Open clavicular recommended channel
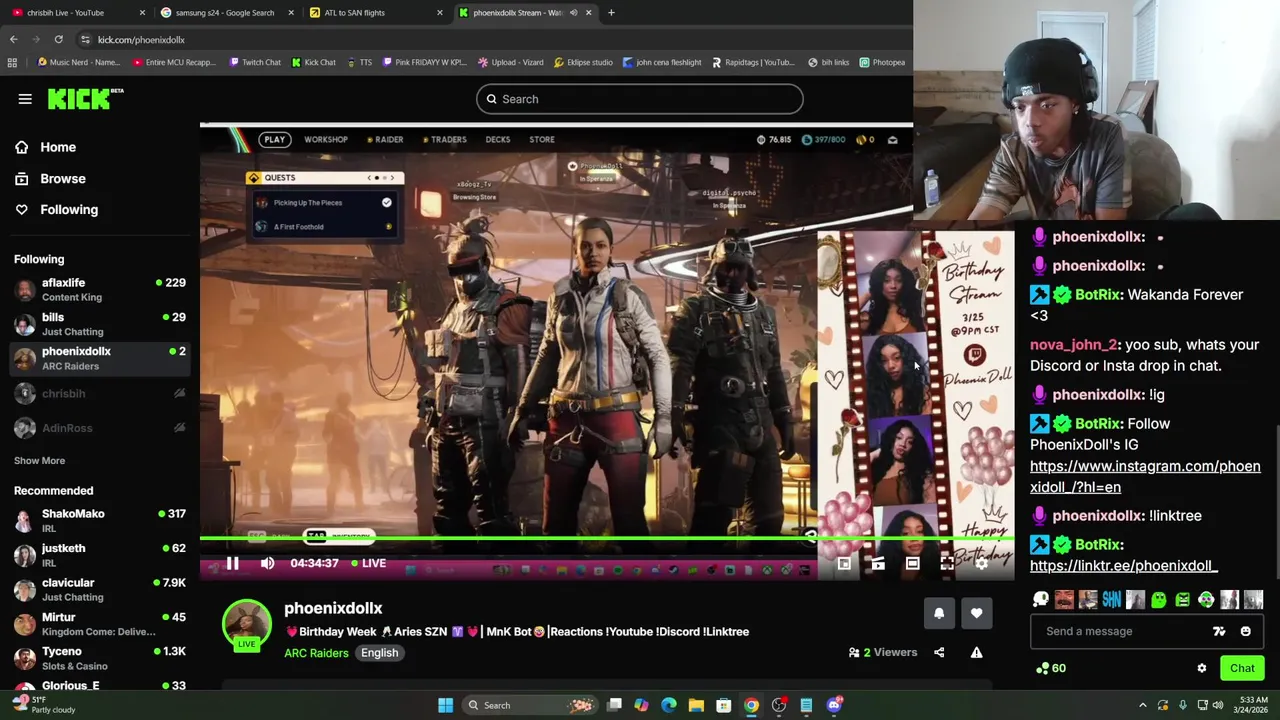Screen dimensions: 1280x720 pyautogui.click(x=100, y=590)
